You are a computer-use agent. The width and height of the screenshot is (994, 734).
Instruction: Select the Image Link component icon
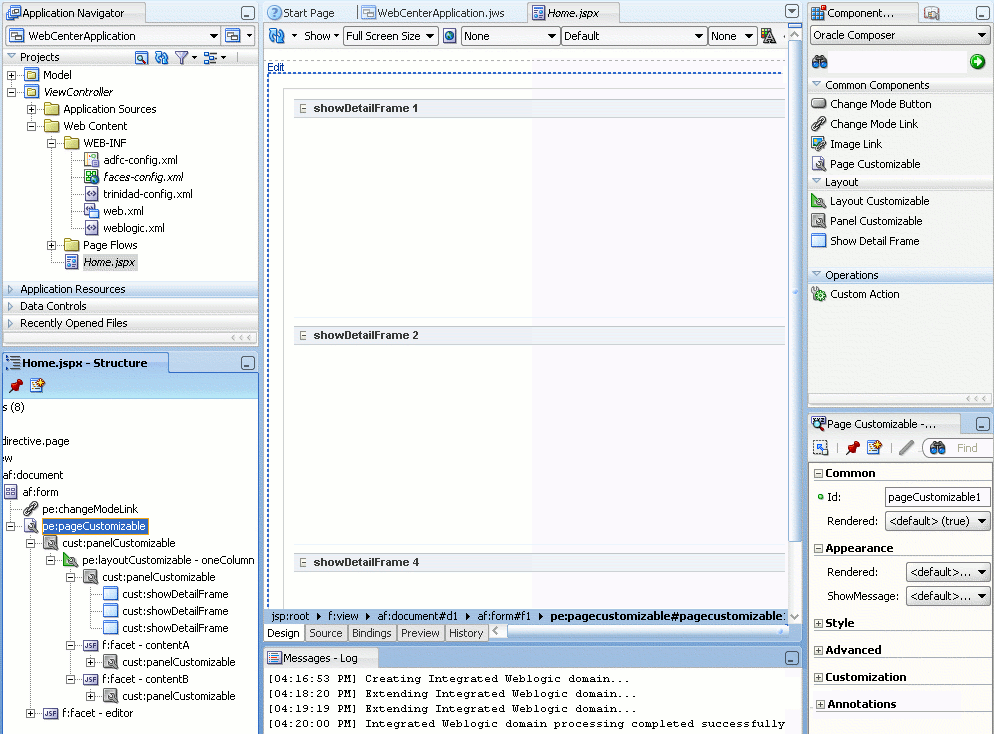(x=818, y=144)
